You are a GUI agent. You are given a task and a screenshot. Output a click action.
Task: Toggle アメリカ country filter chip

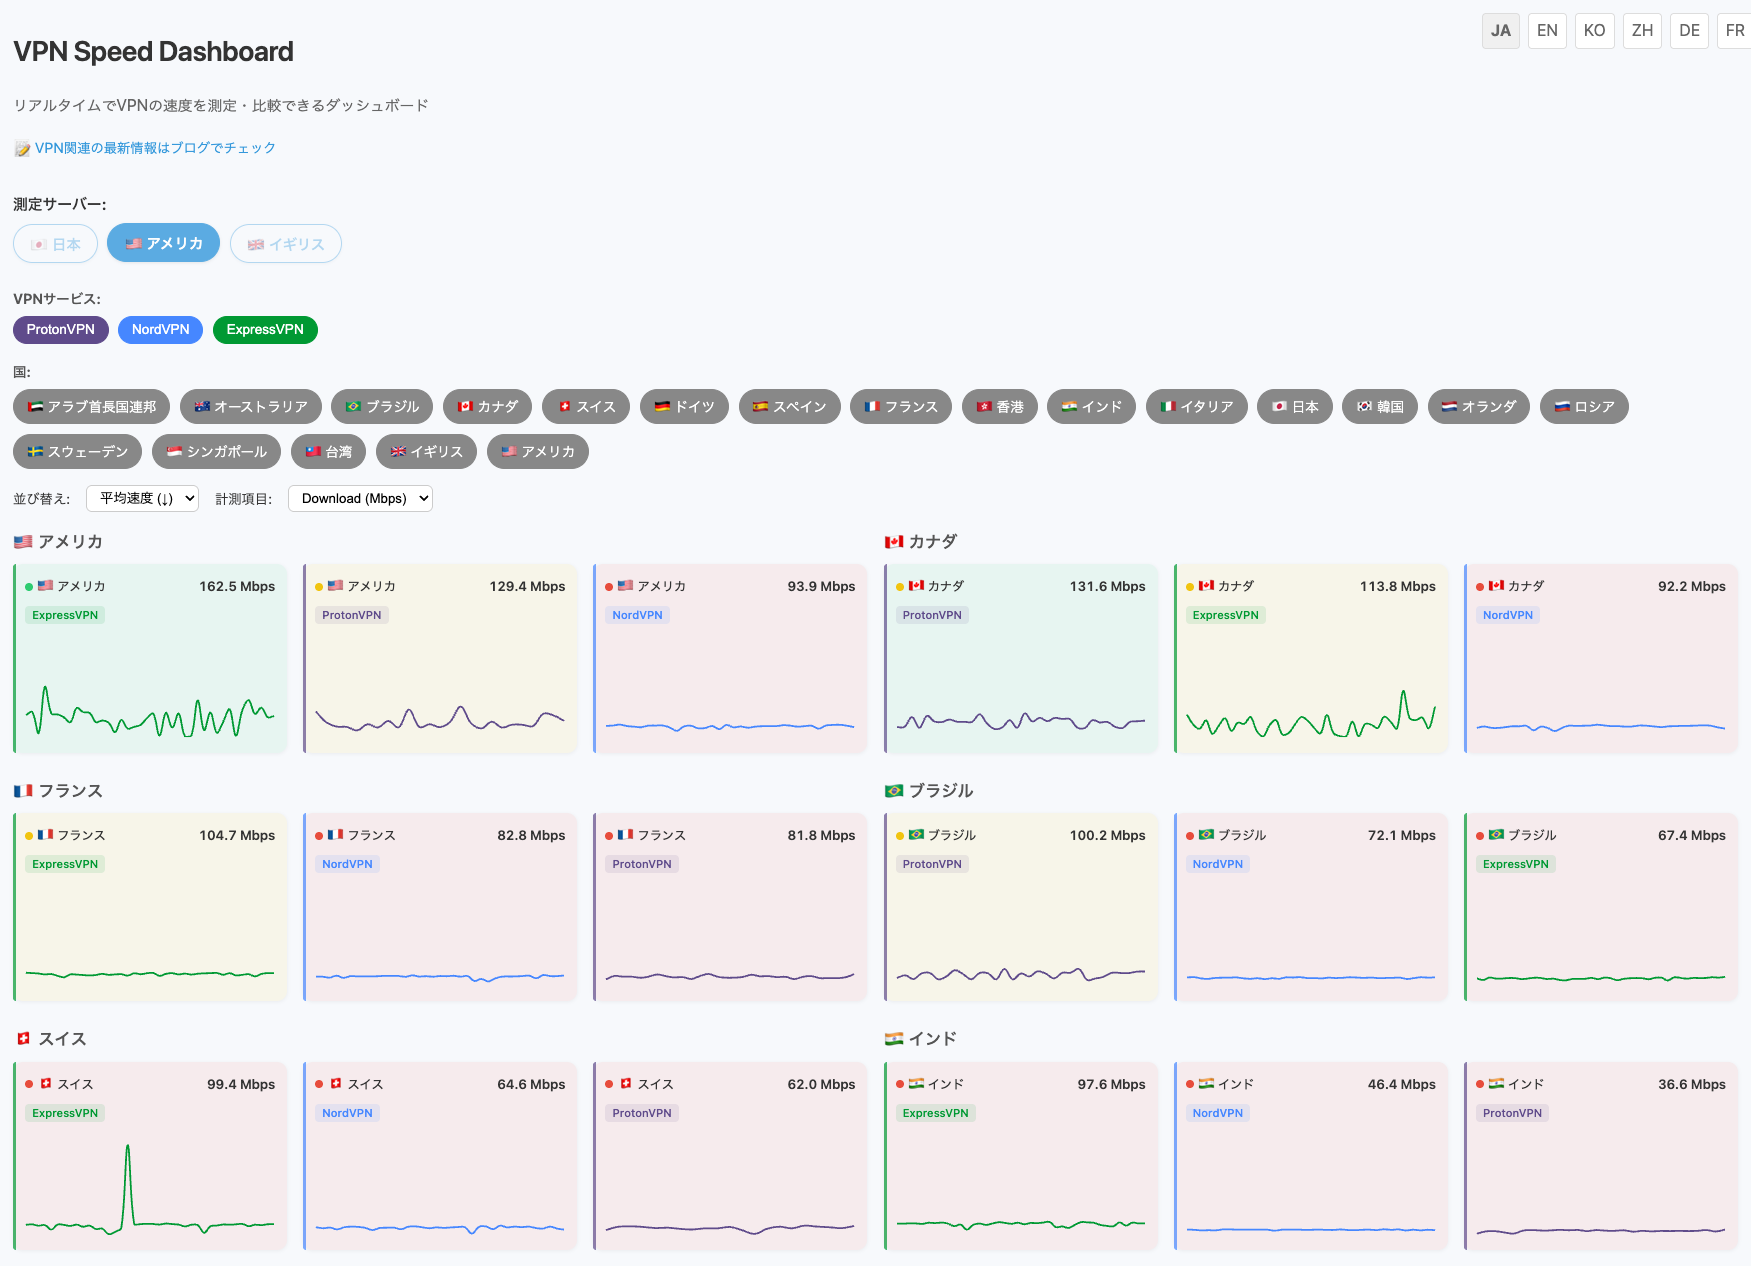click(x=538, y=452)
